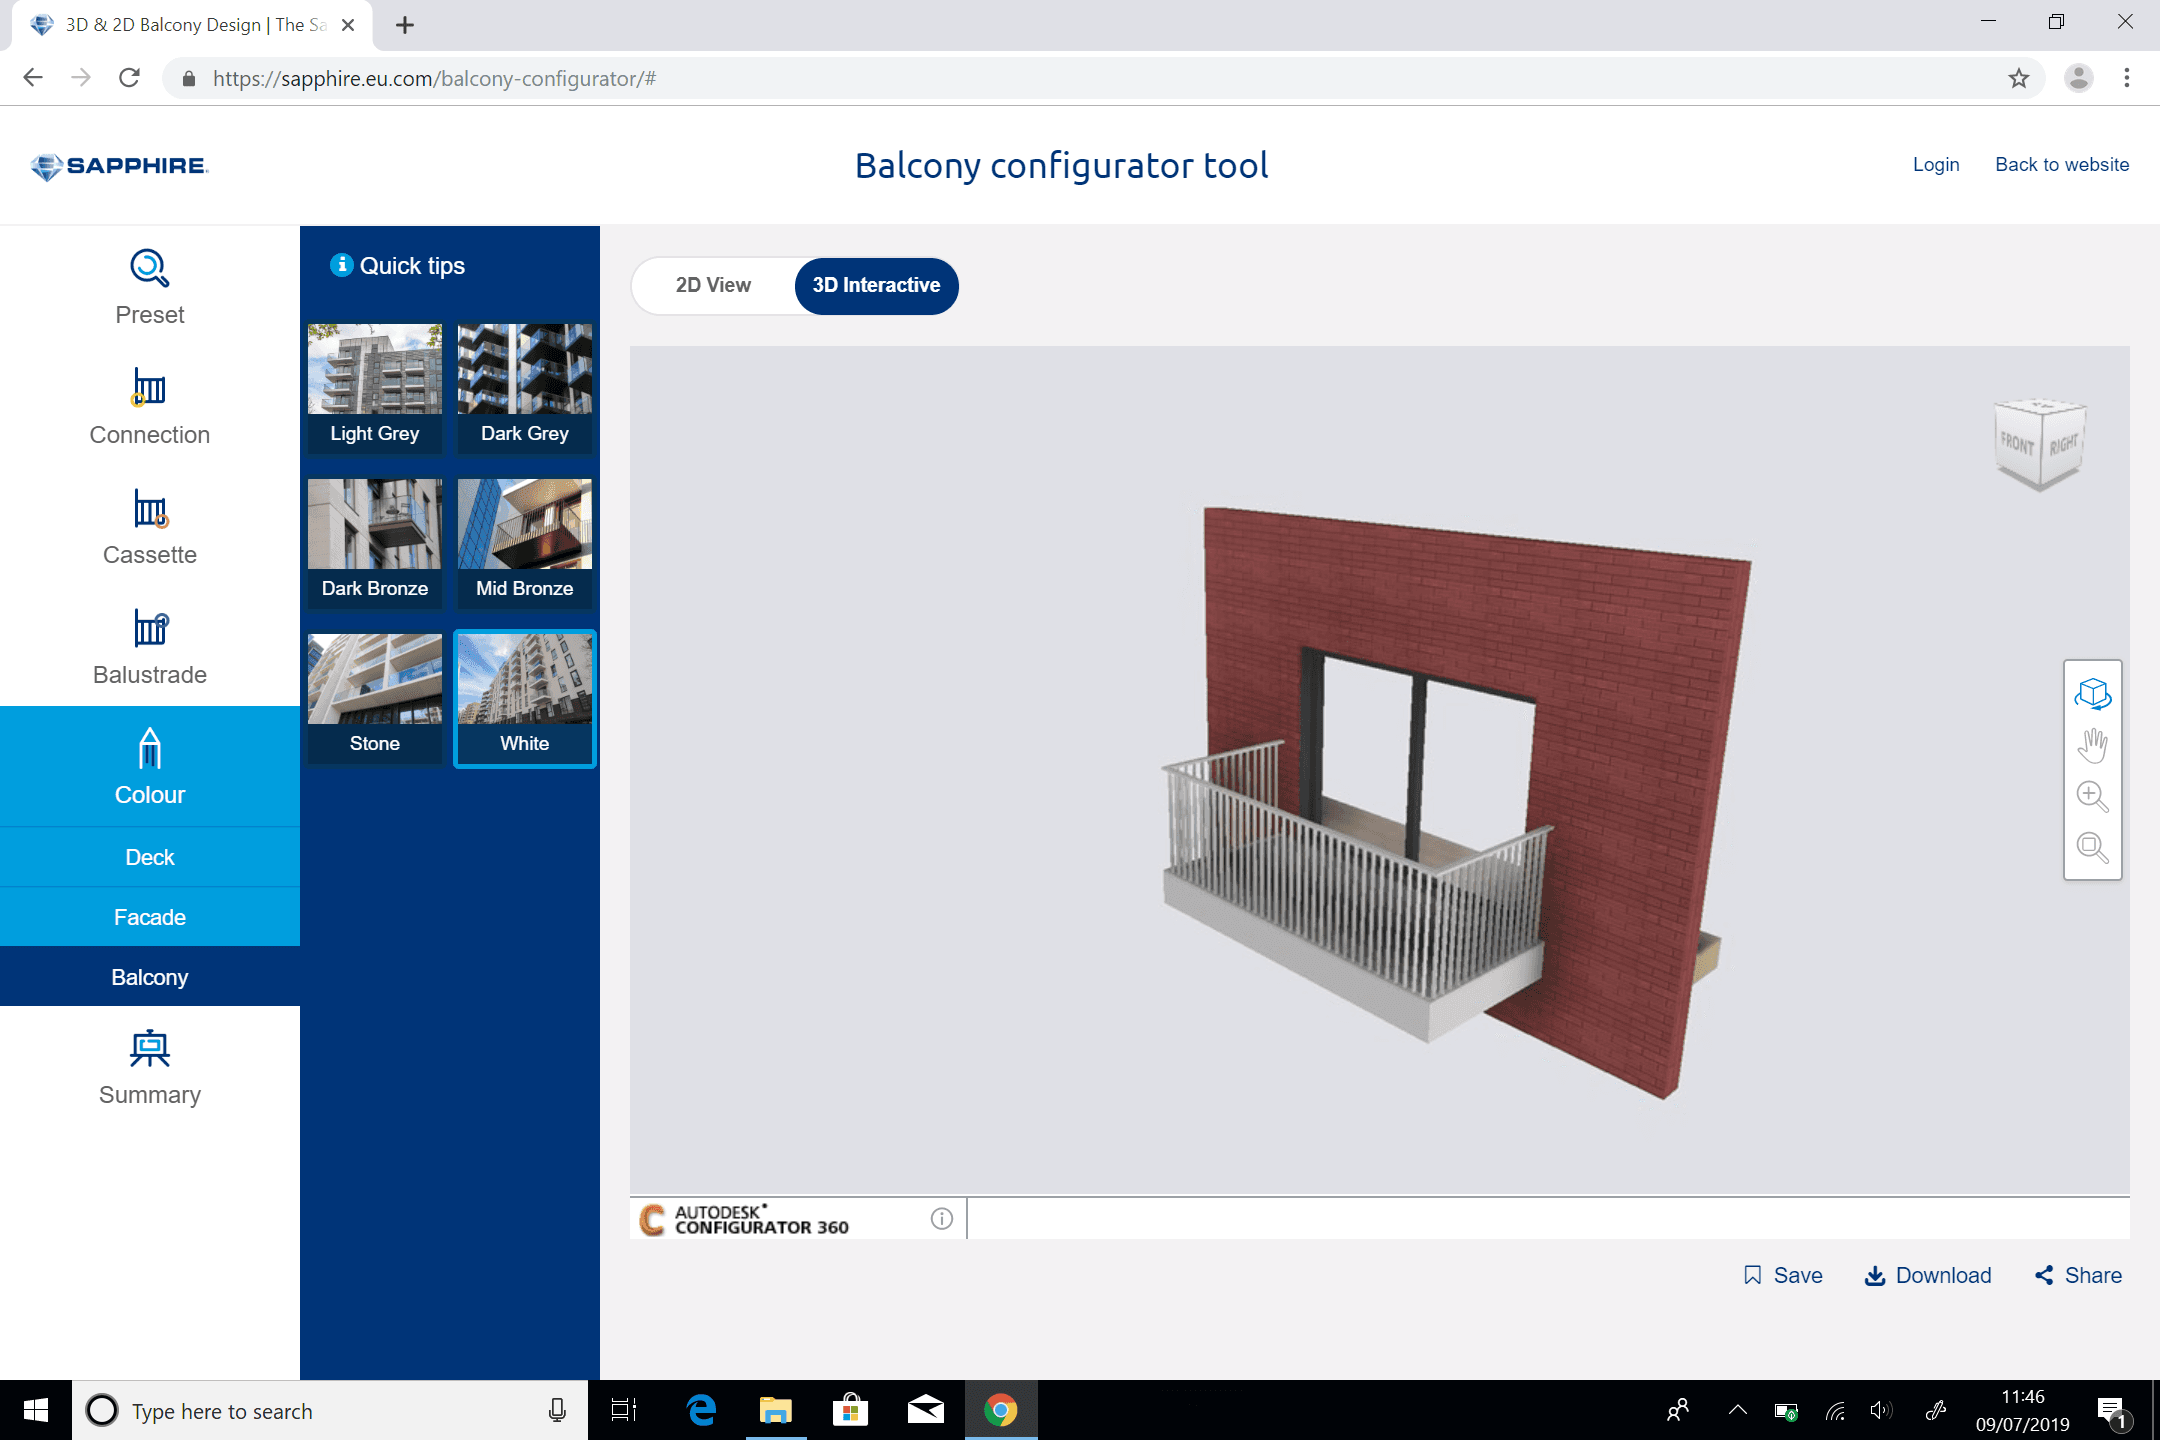Image resolution: width=2160 pixels, height=1440 pixels.
Task: Choose the Dark Grey colour swatch
Action: [524, 387]
